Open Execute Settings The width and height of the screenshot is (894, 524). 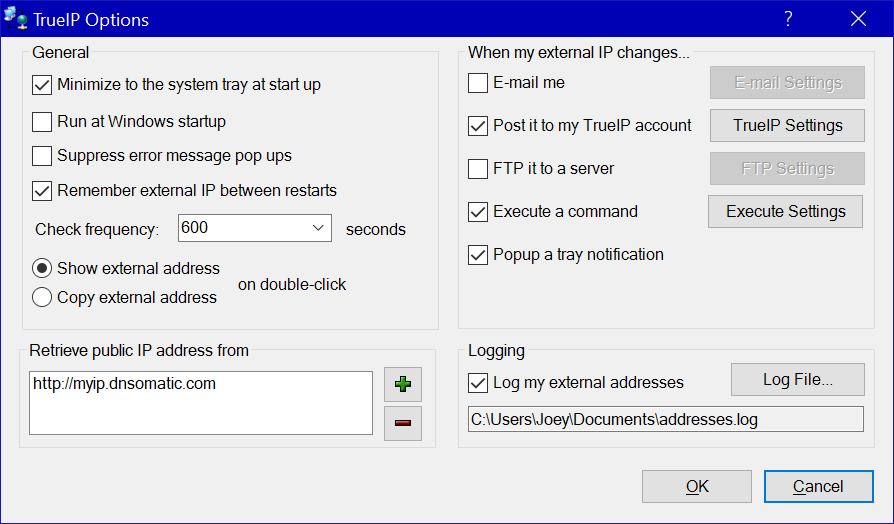[785, 212]
